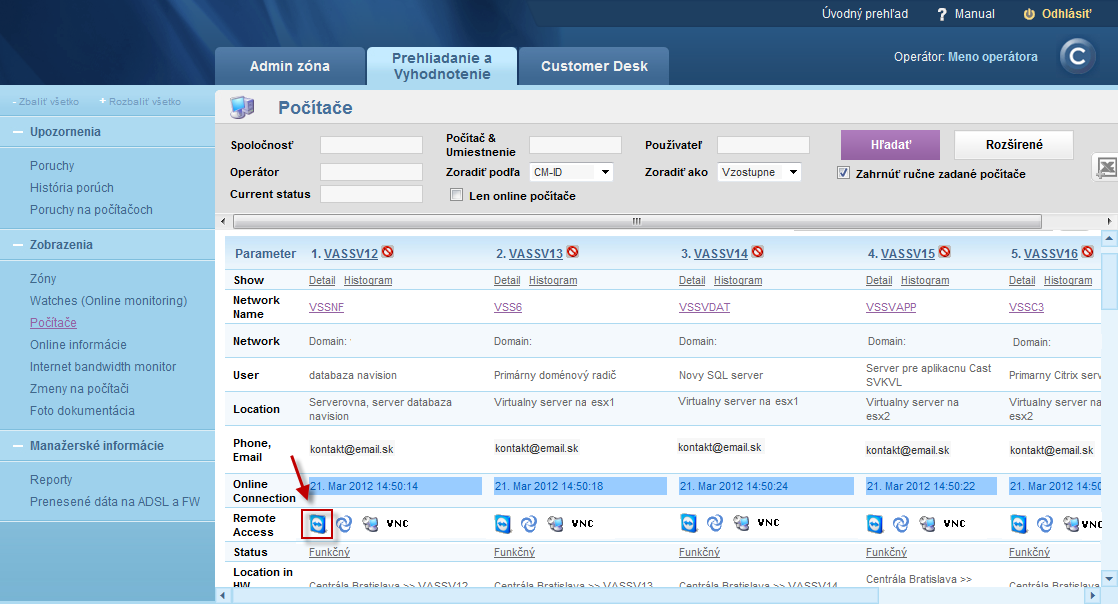The height and width of the screenshot is (604, 1118).
Task: Launch TeamViewer remote access for VASSV13
Action: 503,524
